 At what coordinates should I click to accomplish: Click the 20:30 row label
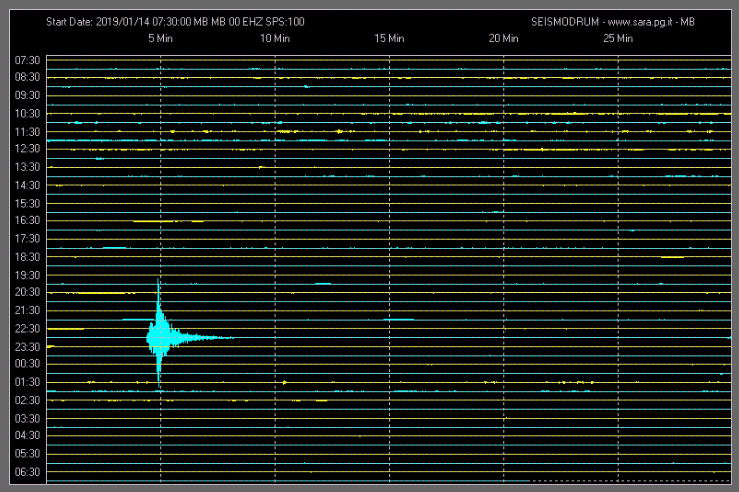(27, 292)
